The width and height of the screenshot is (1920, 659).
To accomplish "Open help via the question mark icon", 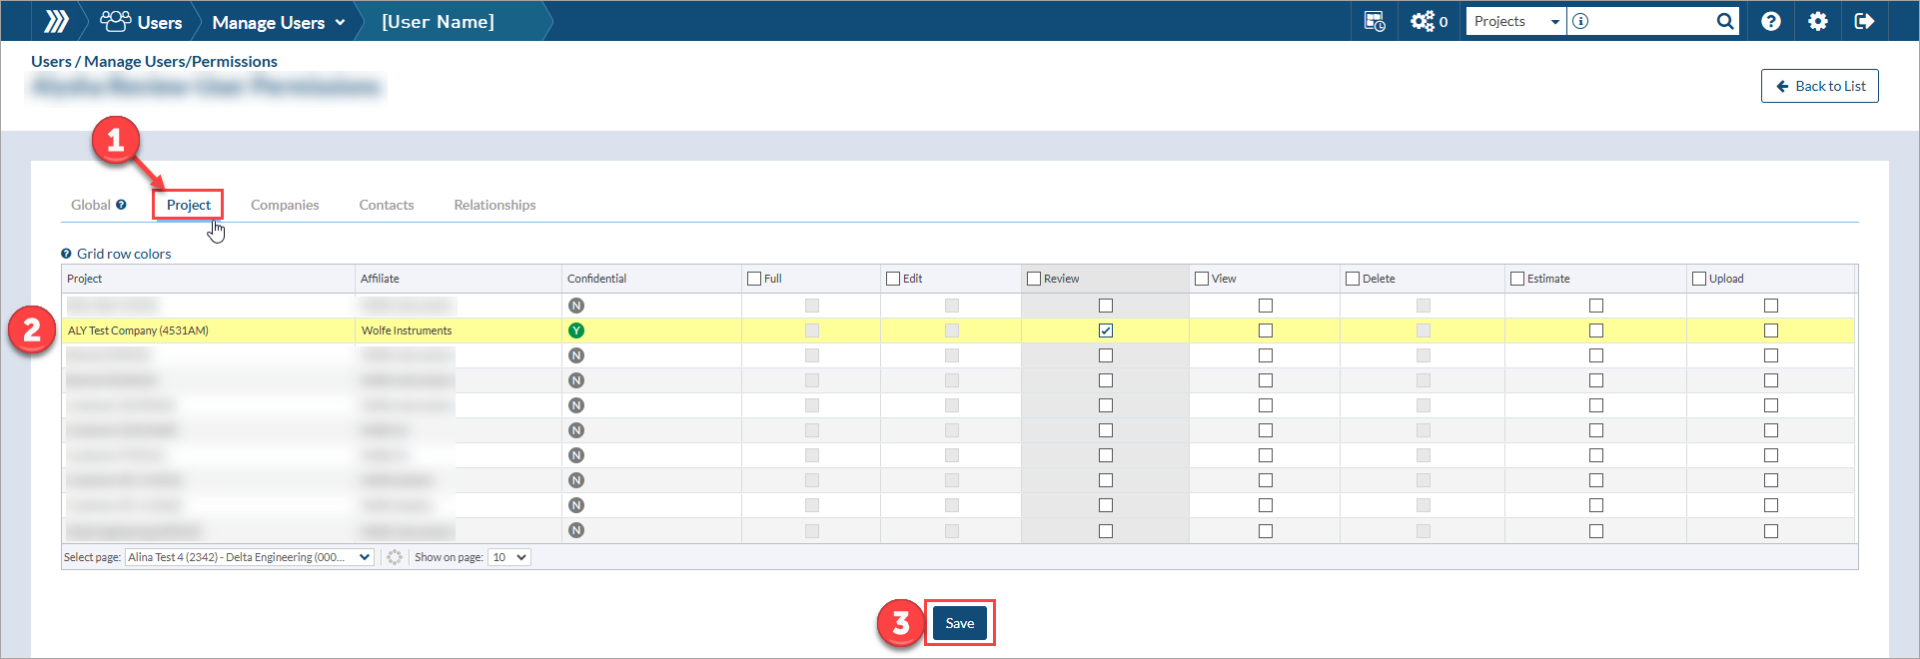I will coord(1770,21).
